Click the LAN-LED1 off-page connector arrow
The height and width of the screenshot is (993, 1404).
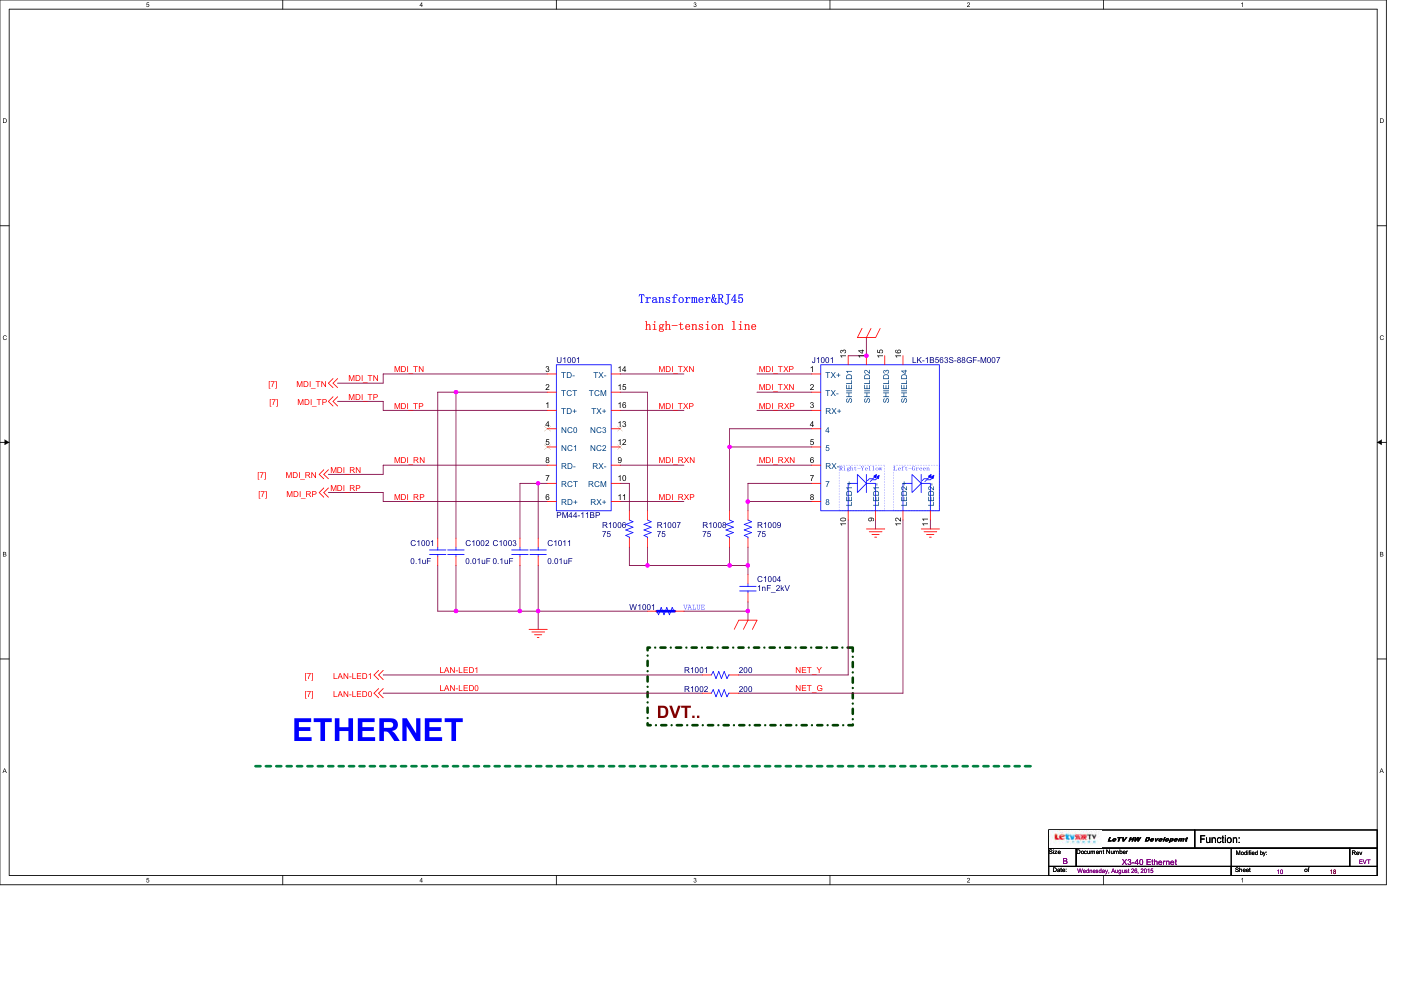(x=378, y=676)
